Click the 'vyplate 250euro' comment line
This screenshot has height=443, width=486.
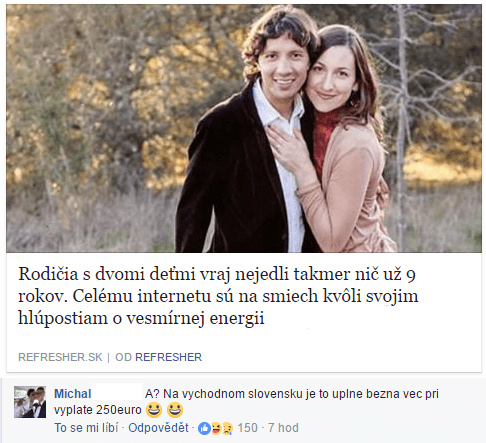pos(98,410)
